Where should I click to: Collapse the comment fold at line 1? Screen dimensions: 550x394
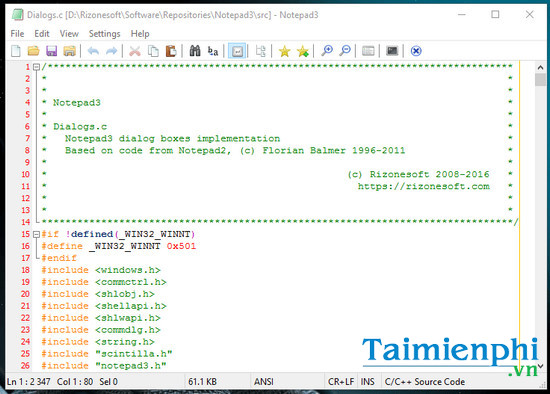click(x=36, y=67)
